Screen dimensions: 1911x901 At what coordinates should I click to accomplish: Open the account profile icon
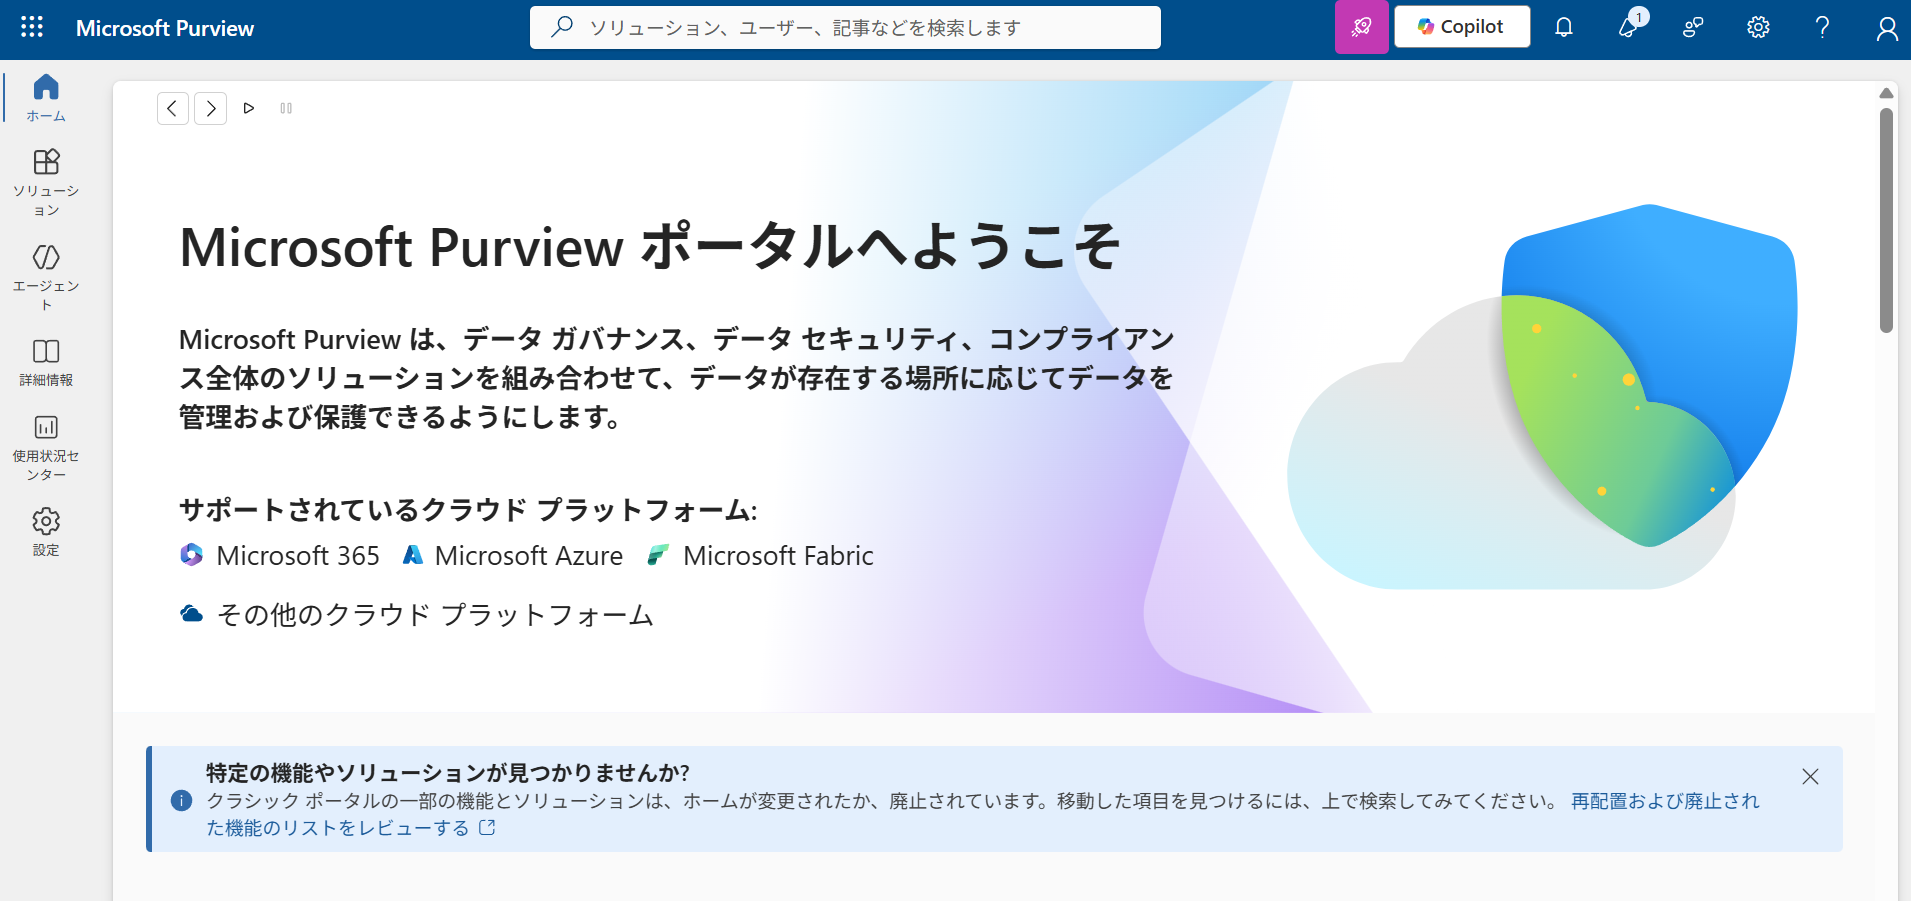pos(1886,28)
